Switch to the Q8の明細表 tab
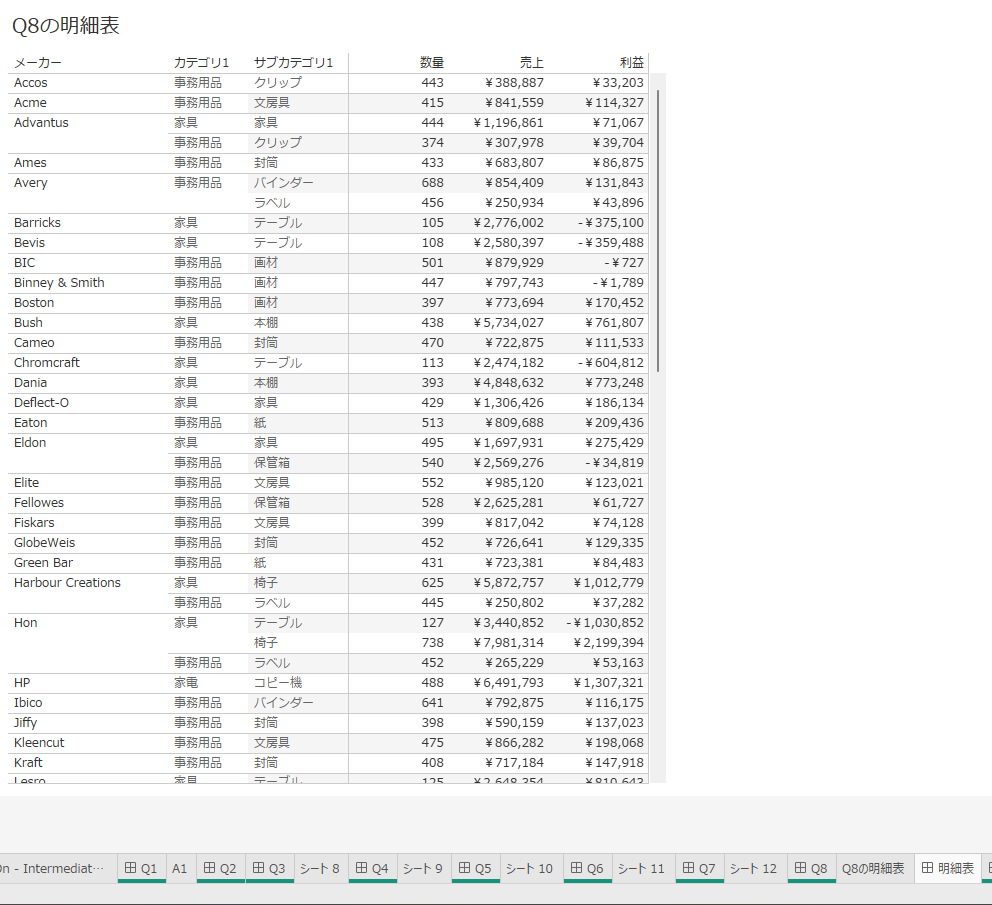992x905 pixels. [x=874, y=868]
